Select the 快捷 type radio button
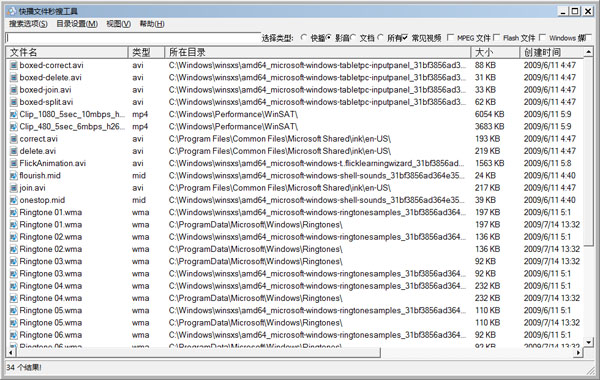The width and height of the screenshot is (600, 380). point(304,38)
